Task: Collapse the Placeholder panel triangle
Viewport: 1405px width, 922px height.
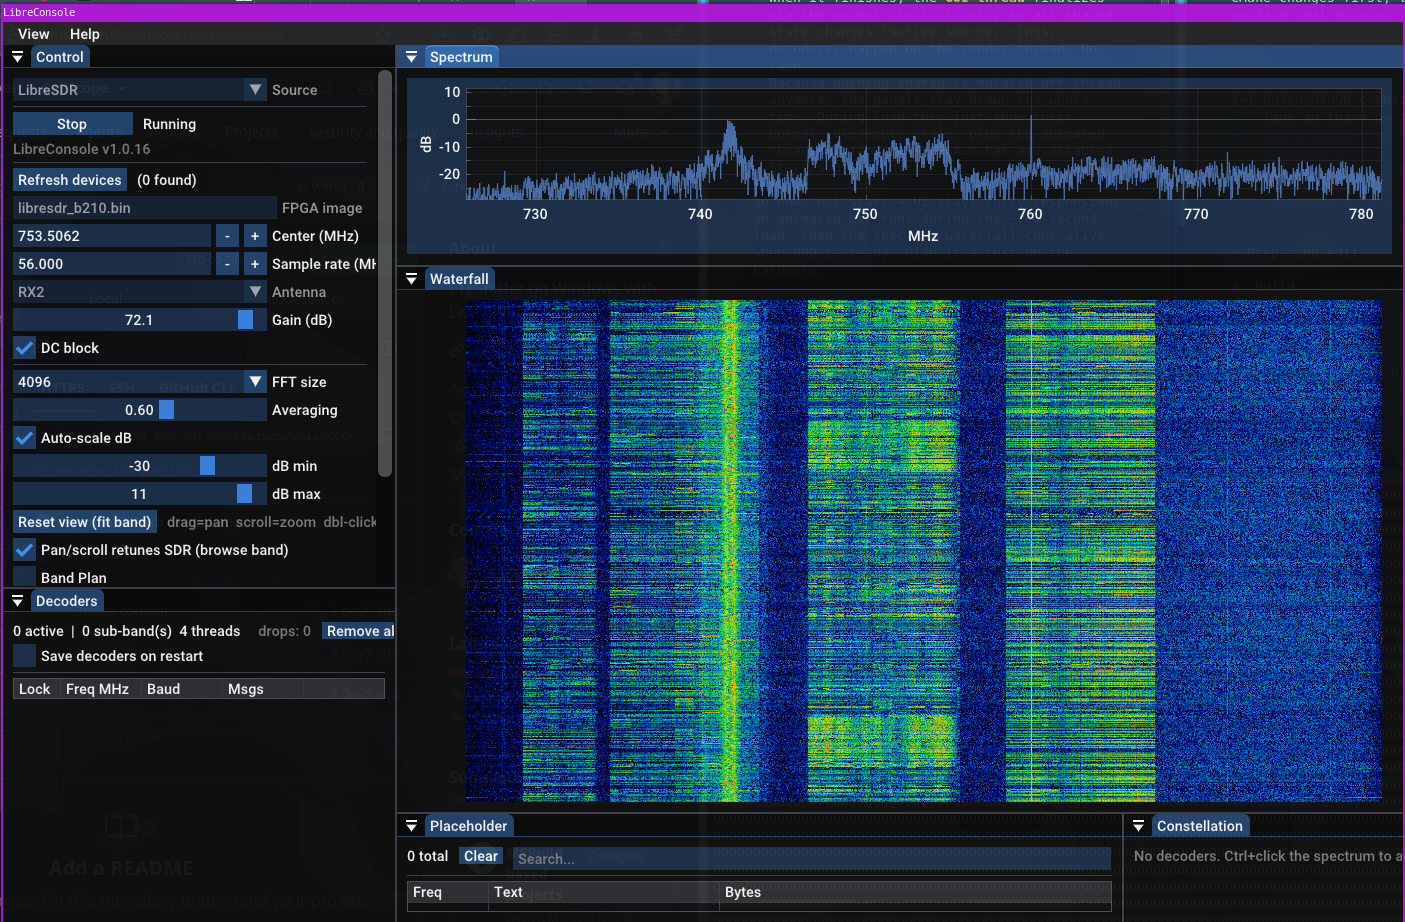Action: coord(411,826)
